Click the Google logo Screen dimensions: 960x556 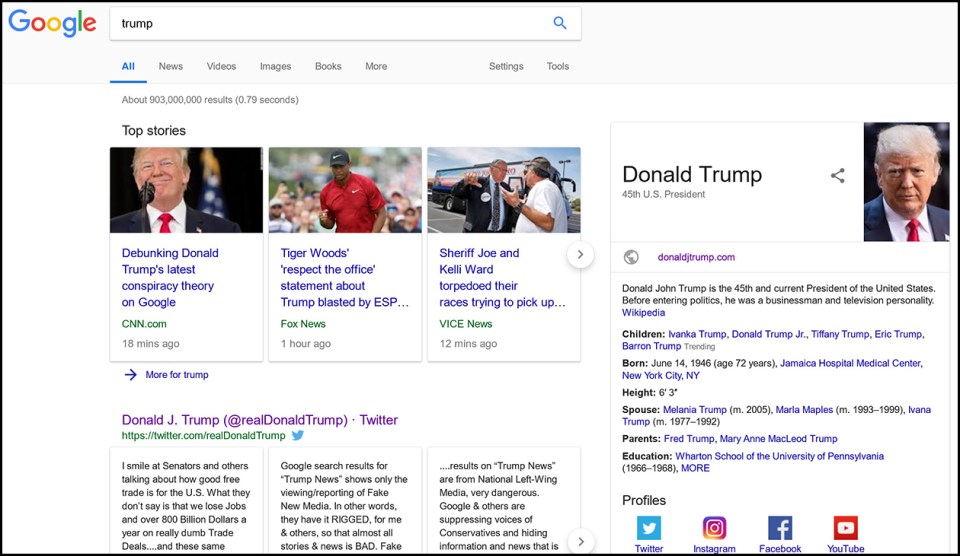[x=52, y=24]
